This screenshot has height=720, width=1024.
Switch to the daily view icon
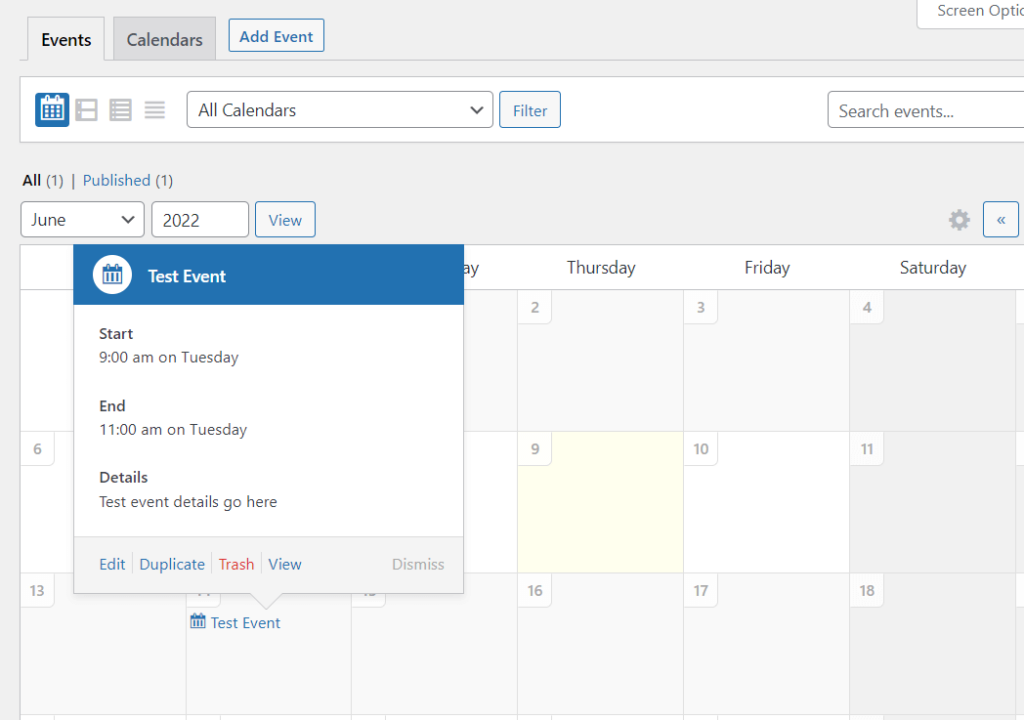[120, 109]
